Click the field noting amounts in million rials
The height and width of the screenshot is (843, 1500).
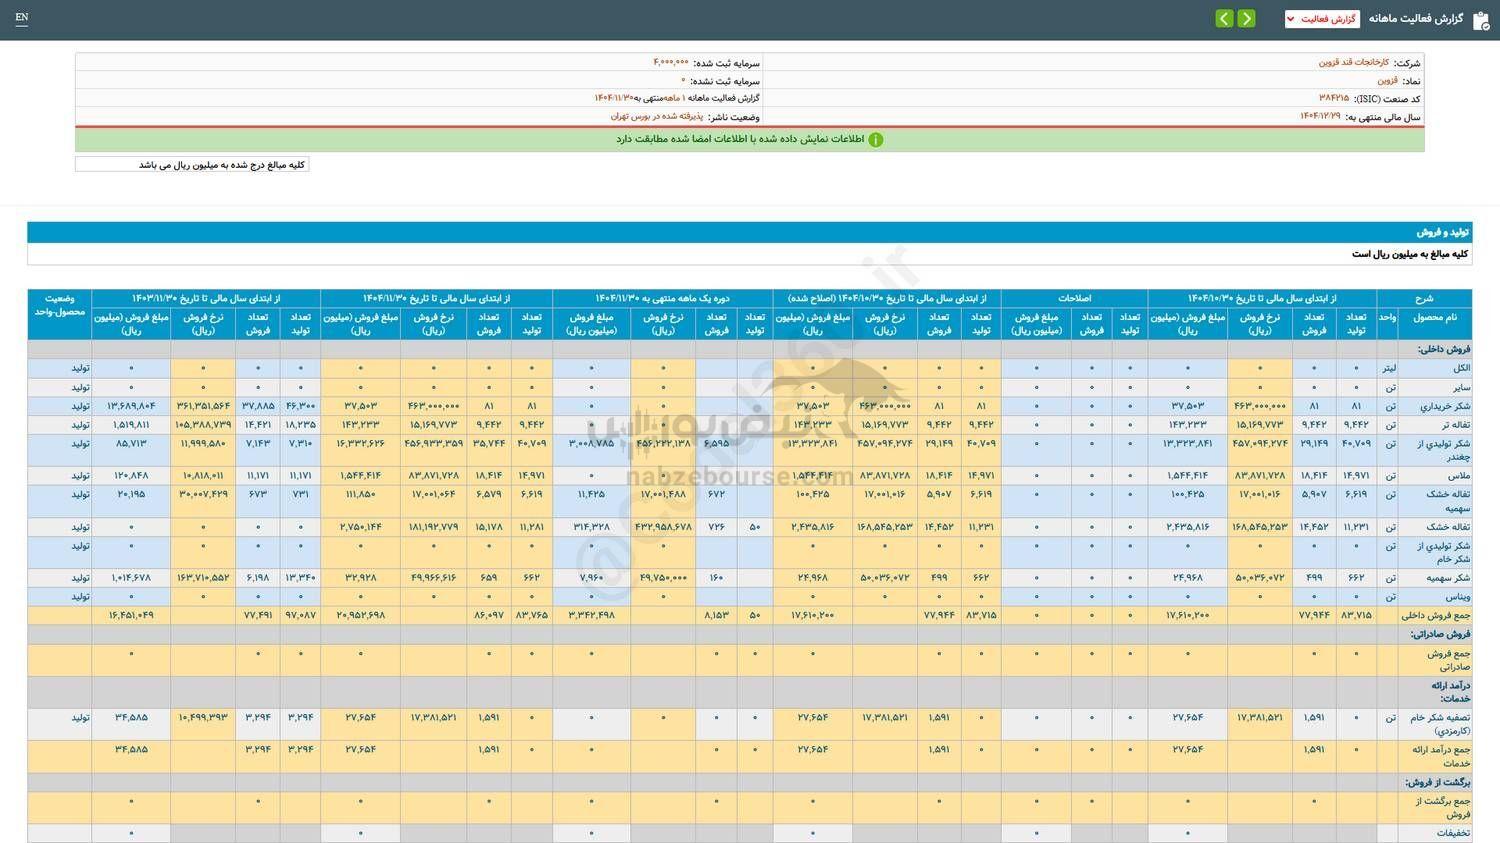coord(192,165)
